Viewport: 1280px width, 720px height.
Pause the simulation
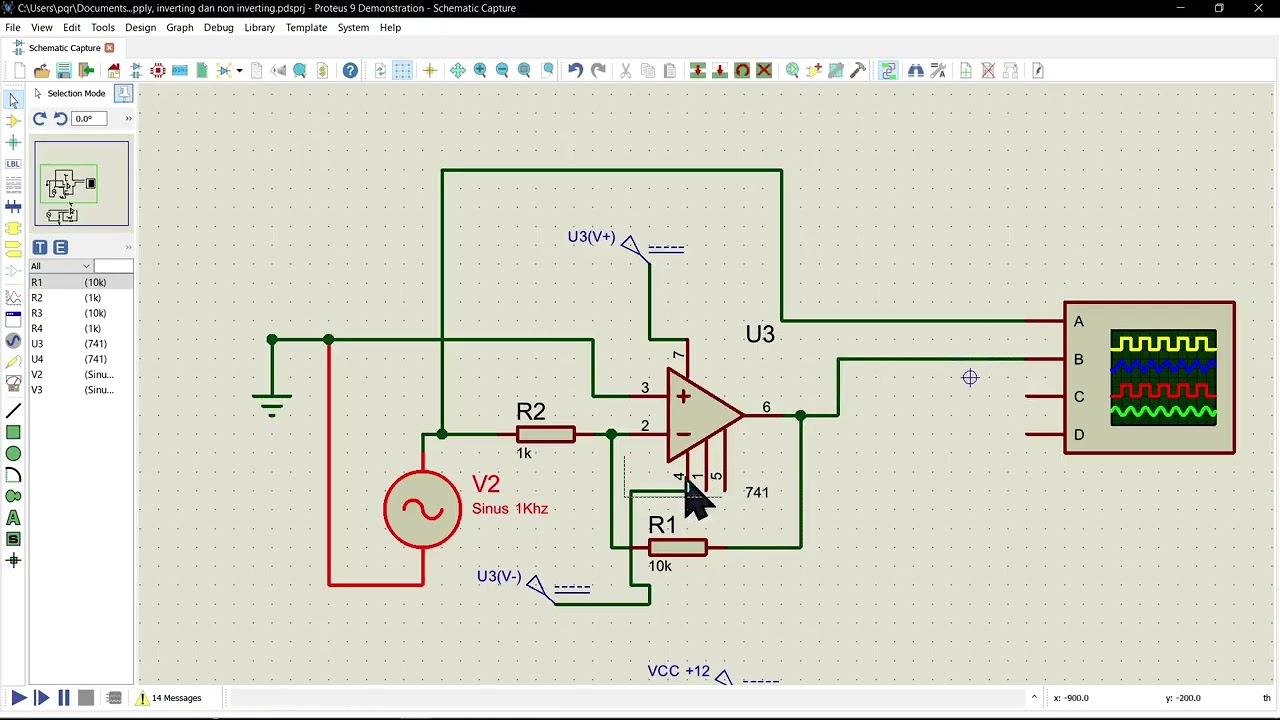(64, 698)
